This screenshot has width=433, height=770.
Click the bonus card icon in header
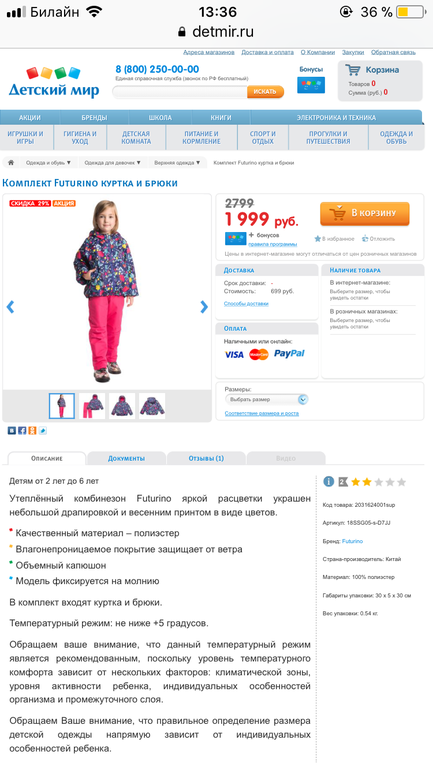click(x=311, y=84)
